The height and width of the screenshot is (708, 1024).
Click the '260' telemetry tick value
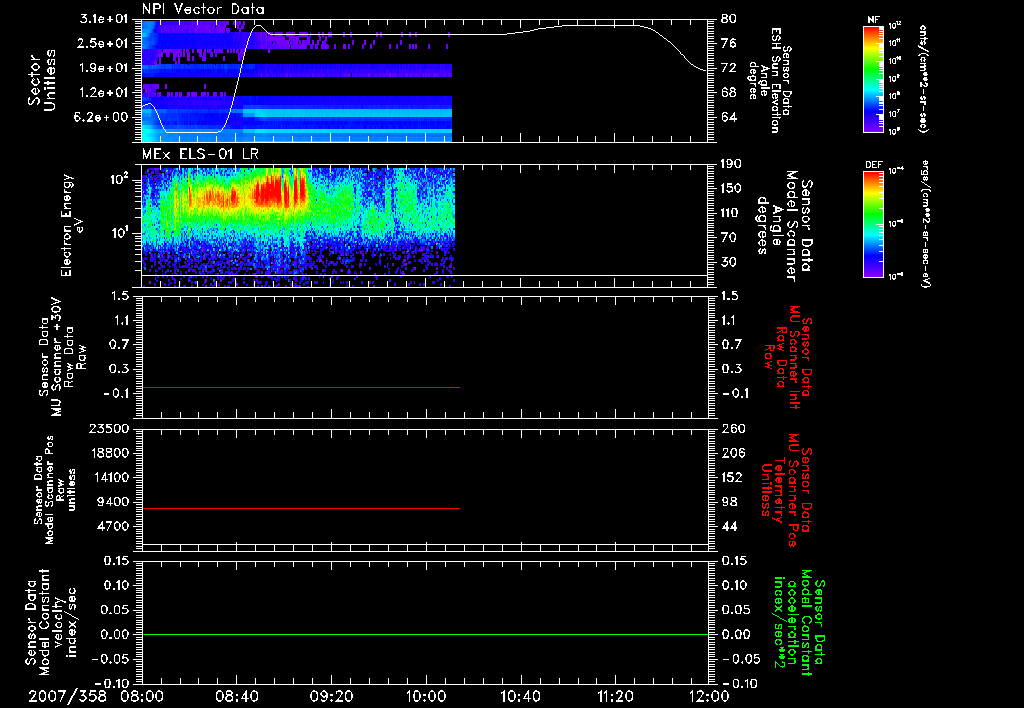pos(733,428)
